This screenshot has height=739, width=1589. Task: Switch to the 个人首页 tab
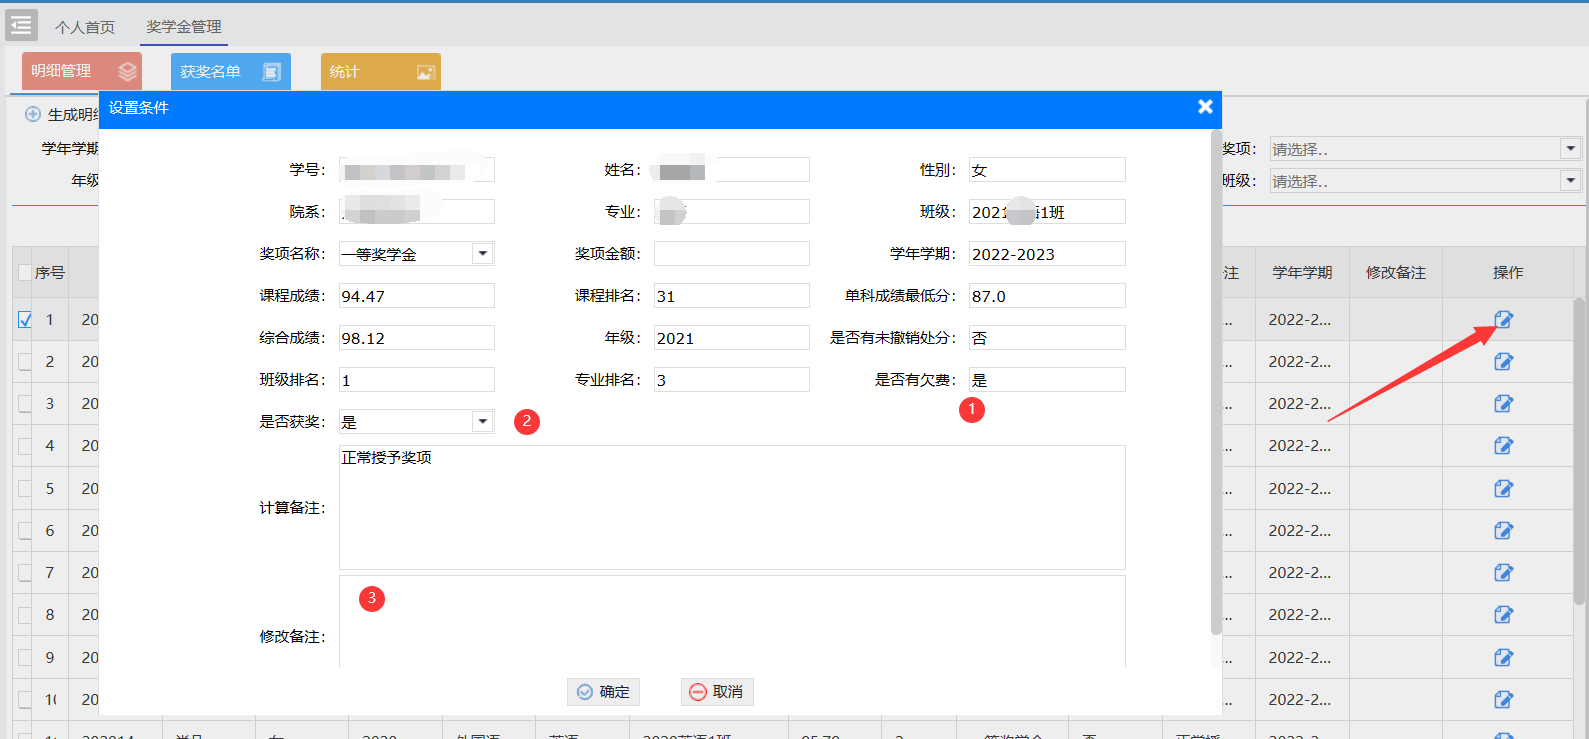tap(85, 27)
